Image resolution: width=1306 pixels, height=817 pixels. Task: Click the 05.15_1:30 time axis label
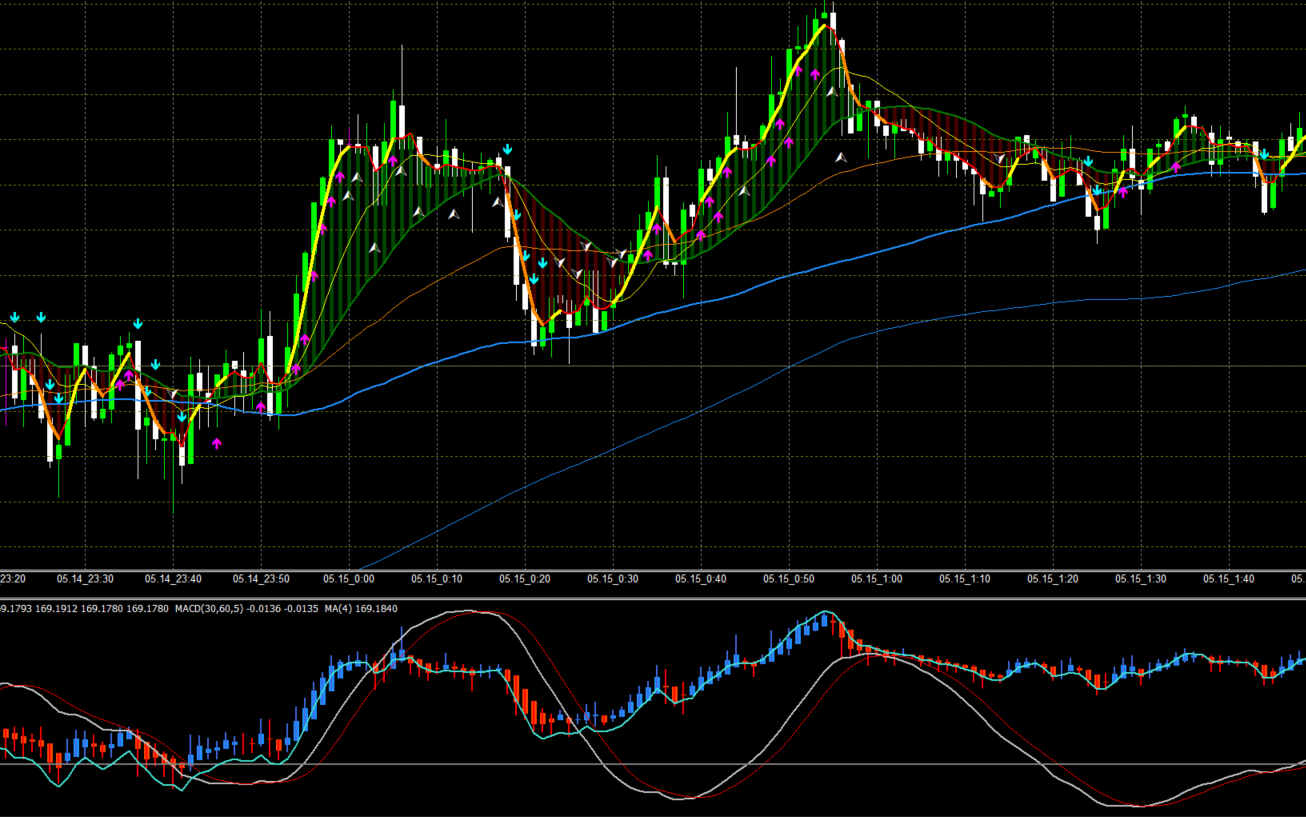point(1141,579)
